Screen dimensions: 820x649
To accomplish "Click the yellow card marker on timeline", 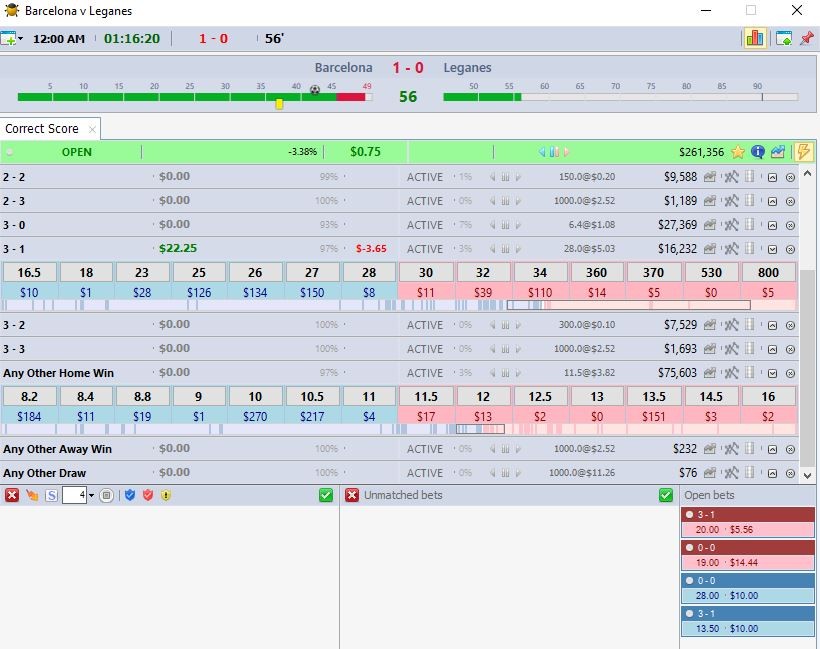I will (x=279, y=104).
